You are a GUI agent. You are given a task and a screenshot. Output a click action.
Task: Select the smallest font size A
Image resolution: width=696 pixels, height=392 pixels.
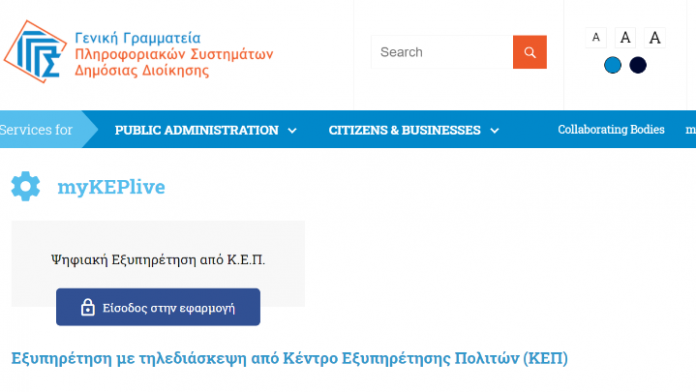pos(596,37)
